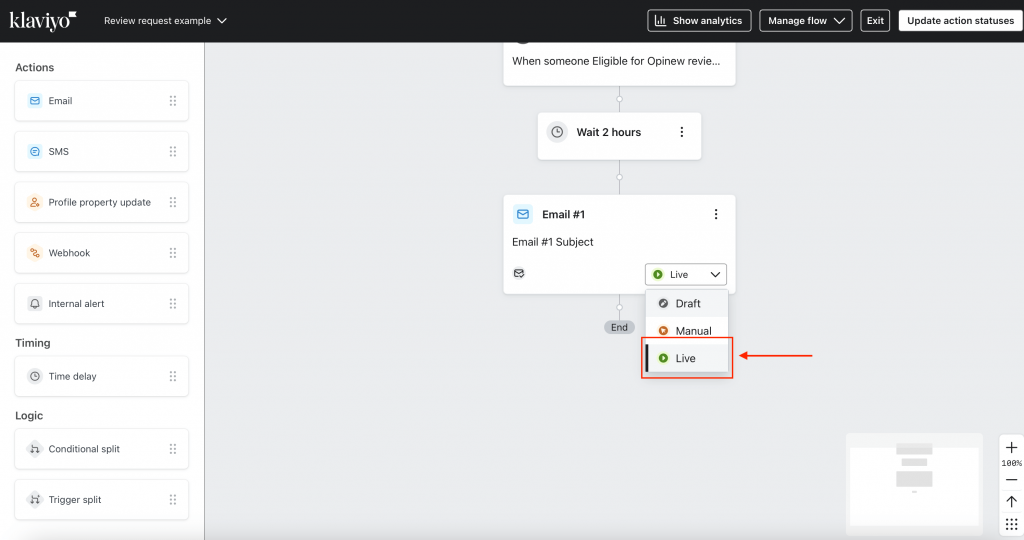1024x540 pixels.
Task: Click the flow minimap thumbnail
Action: [x=914, y=483]
